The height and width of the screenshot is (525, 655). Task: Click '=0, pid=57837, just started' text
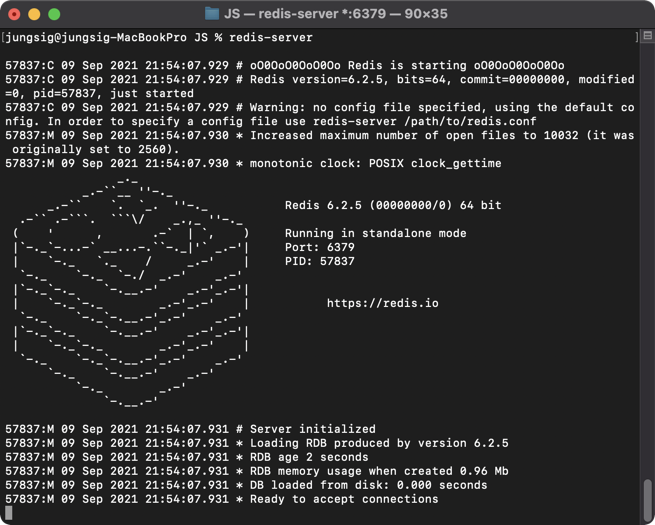[x=99, y=94]
